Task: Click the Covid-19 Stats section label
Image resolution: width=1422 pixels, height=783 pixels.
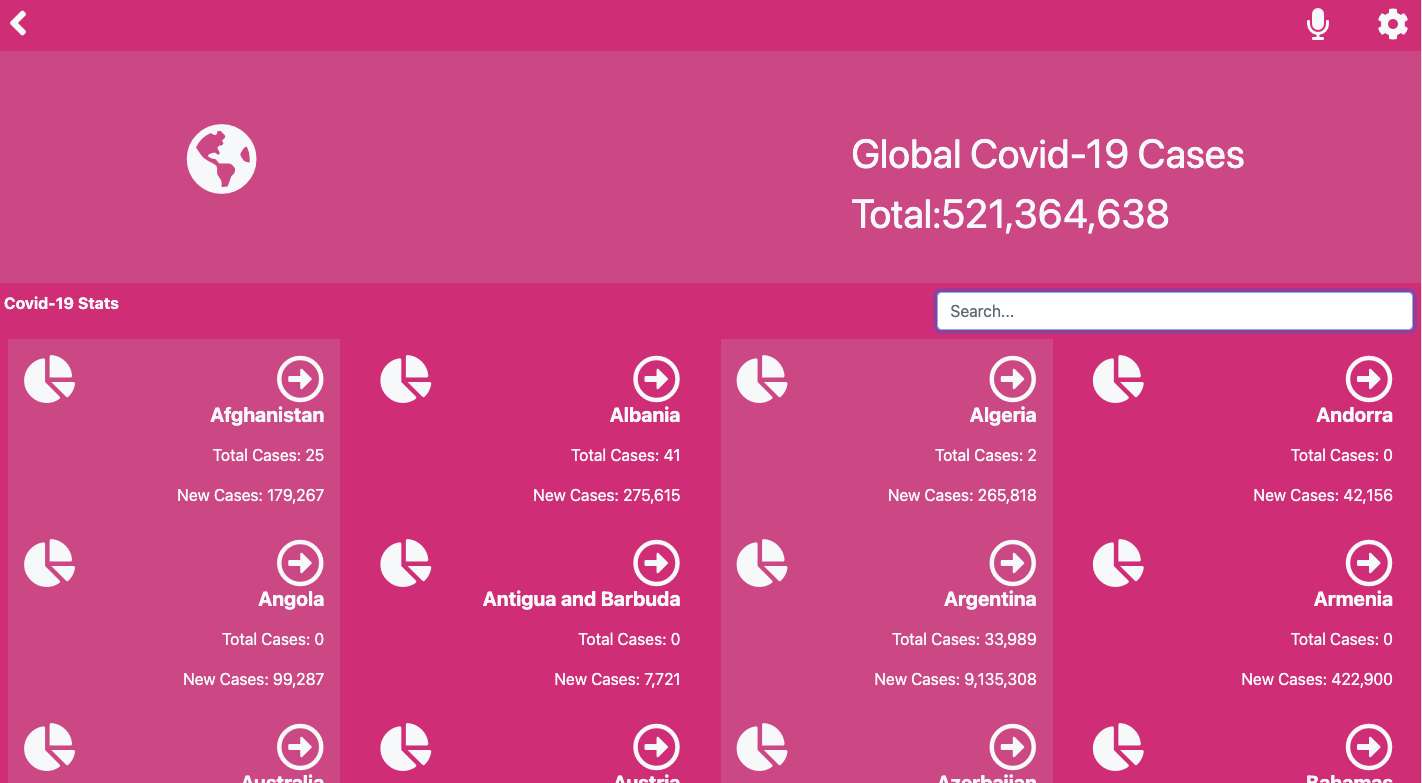Action: (61, 303)
